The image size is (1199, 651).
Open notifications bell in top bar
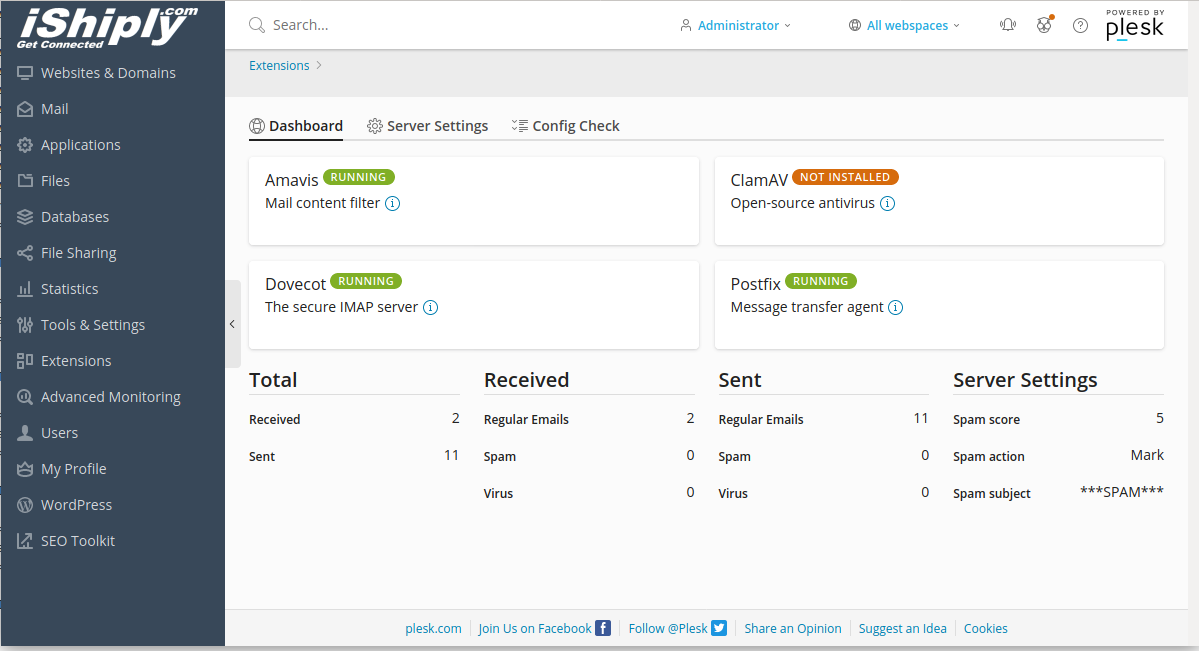1007,24
